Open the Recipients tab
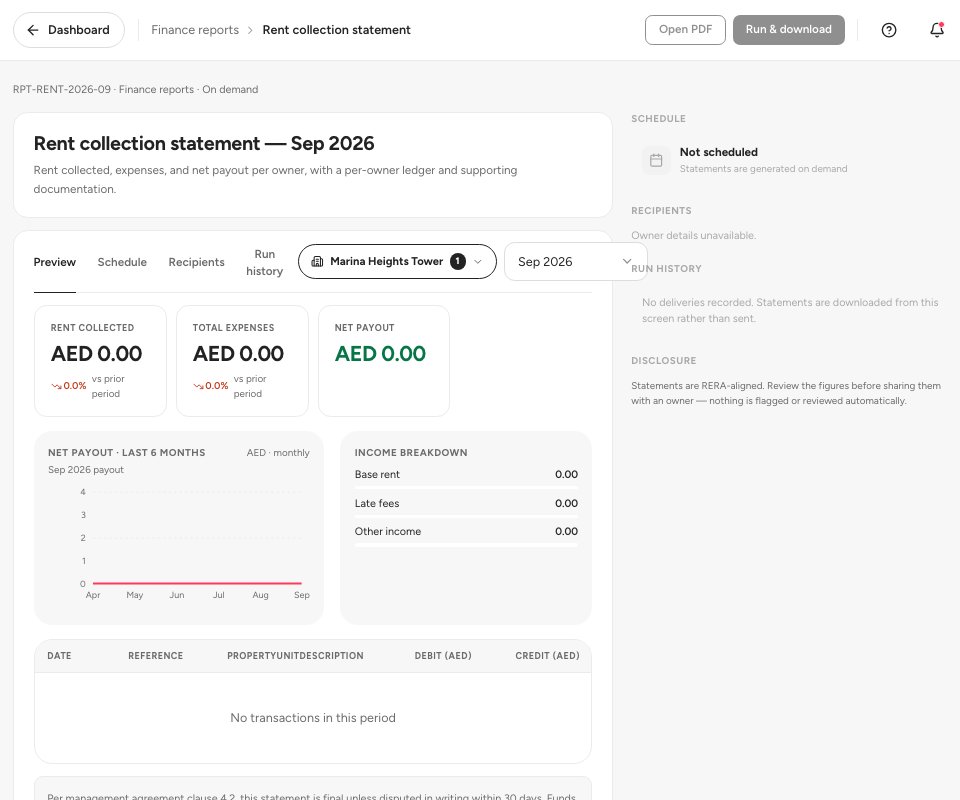This screenshot has width=960, height=800. pos(197,262)
